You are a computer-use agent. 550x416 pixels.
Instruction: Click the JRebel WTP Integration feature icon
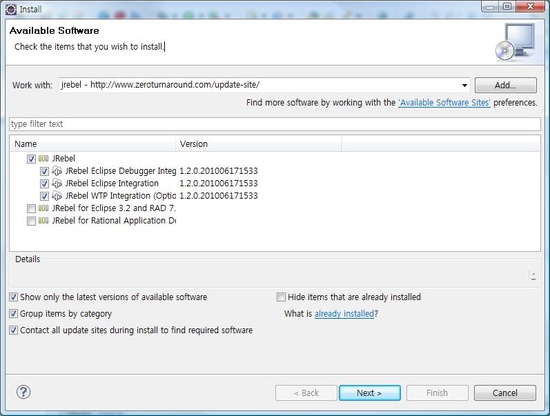[57, 196]
